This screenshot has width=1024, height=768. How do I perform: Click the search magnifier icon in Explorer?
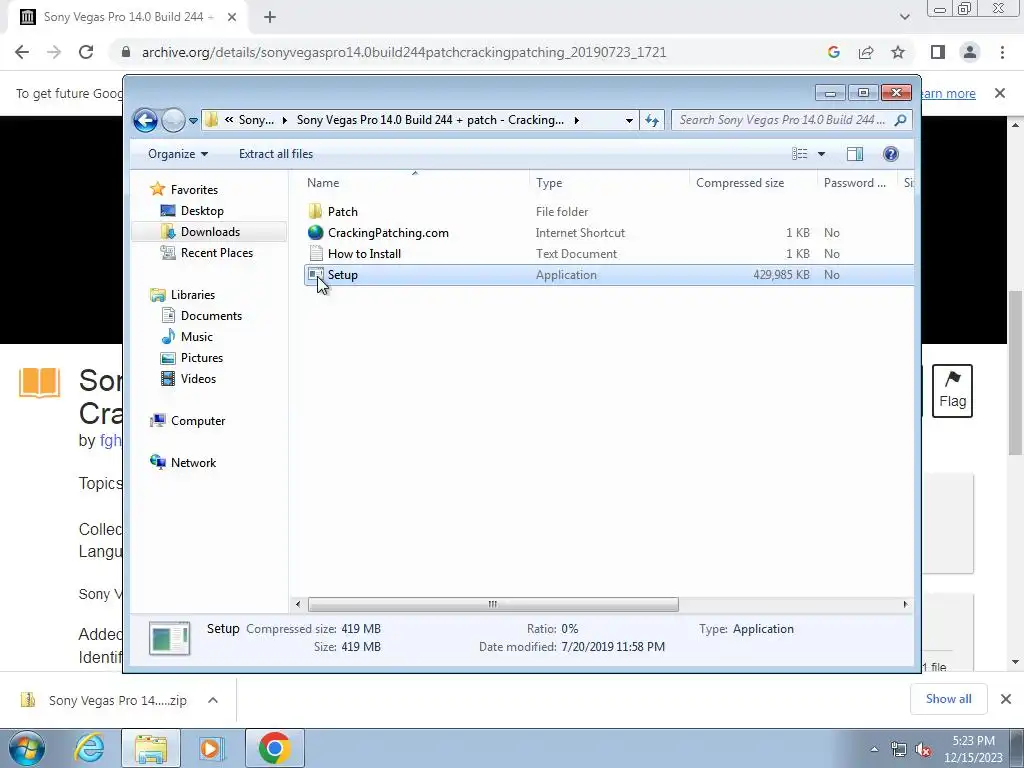[901, 120]
